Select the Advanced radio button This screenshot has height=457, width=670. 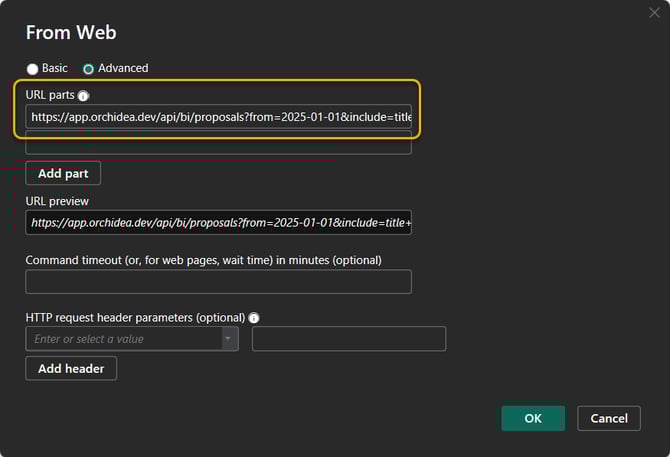[89, 69]
